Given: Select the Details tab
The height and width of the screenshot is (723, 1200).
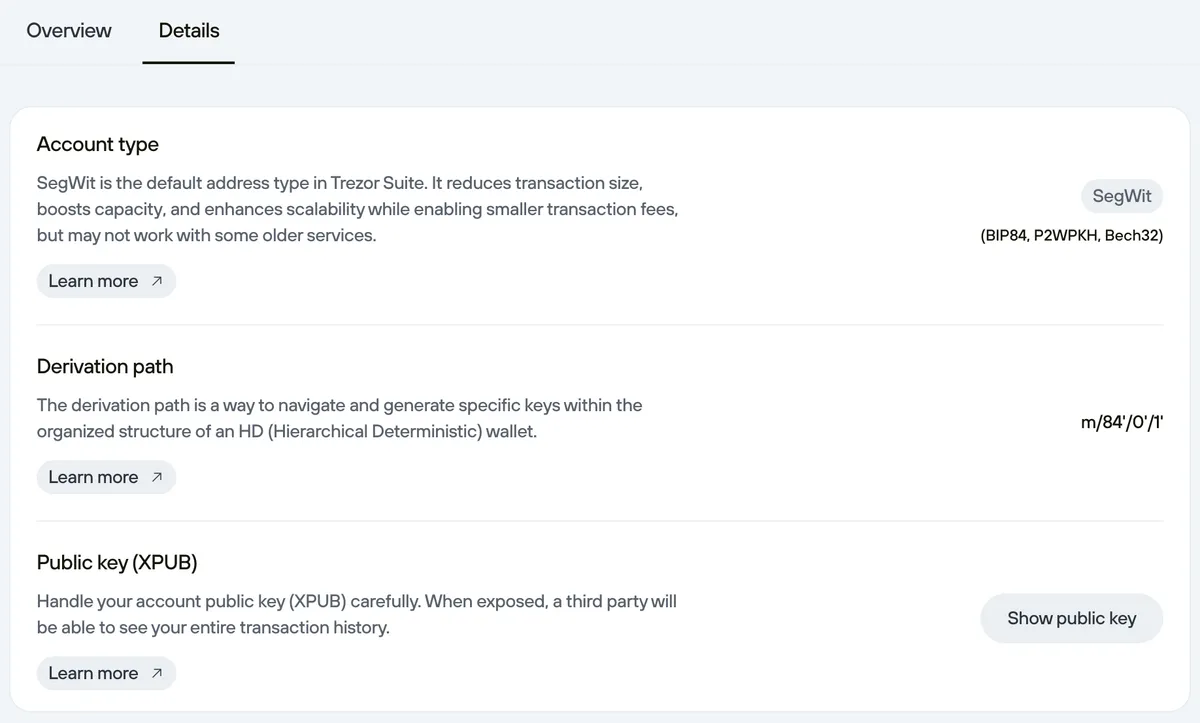Looking at the screenshot, I should click(188, 31).
